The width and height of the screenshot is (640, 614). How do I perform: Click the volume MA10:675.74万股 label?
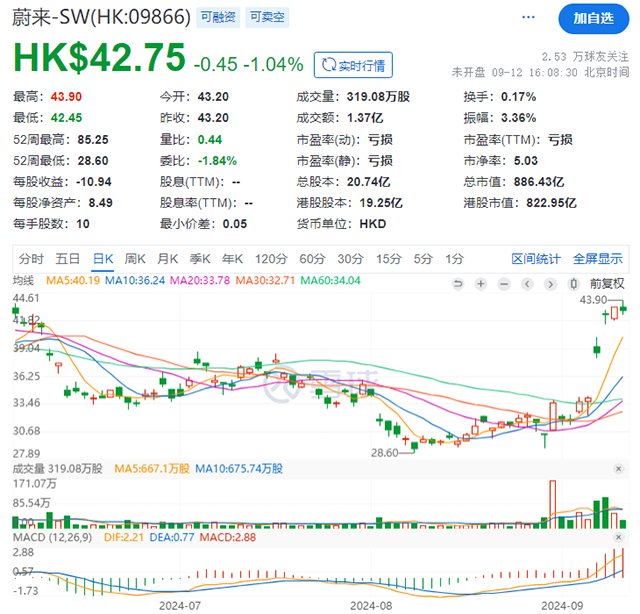point(239,469)
